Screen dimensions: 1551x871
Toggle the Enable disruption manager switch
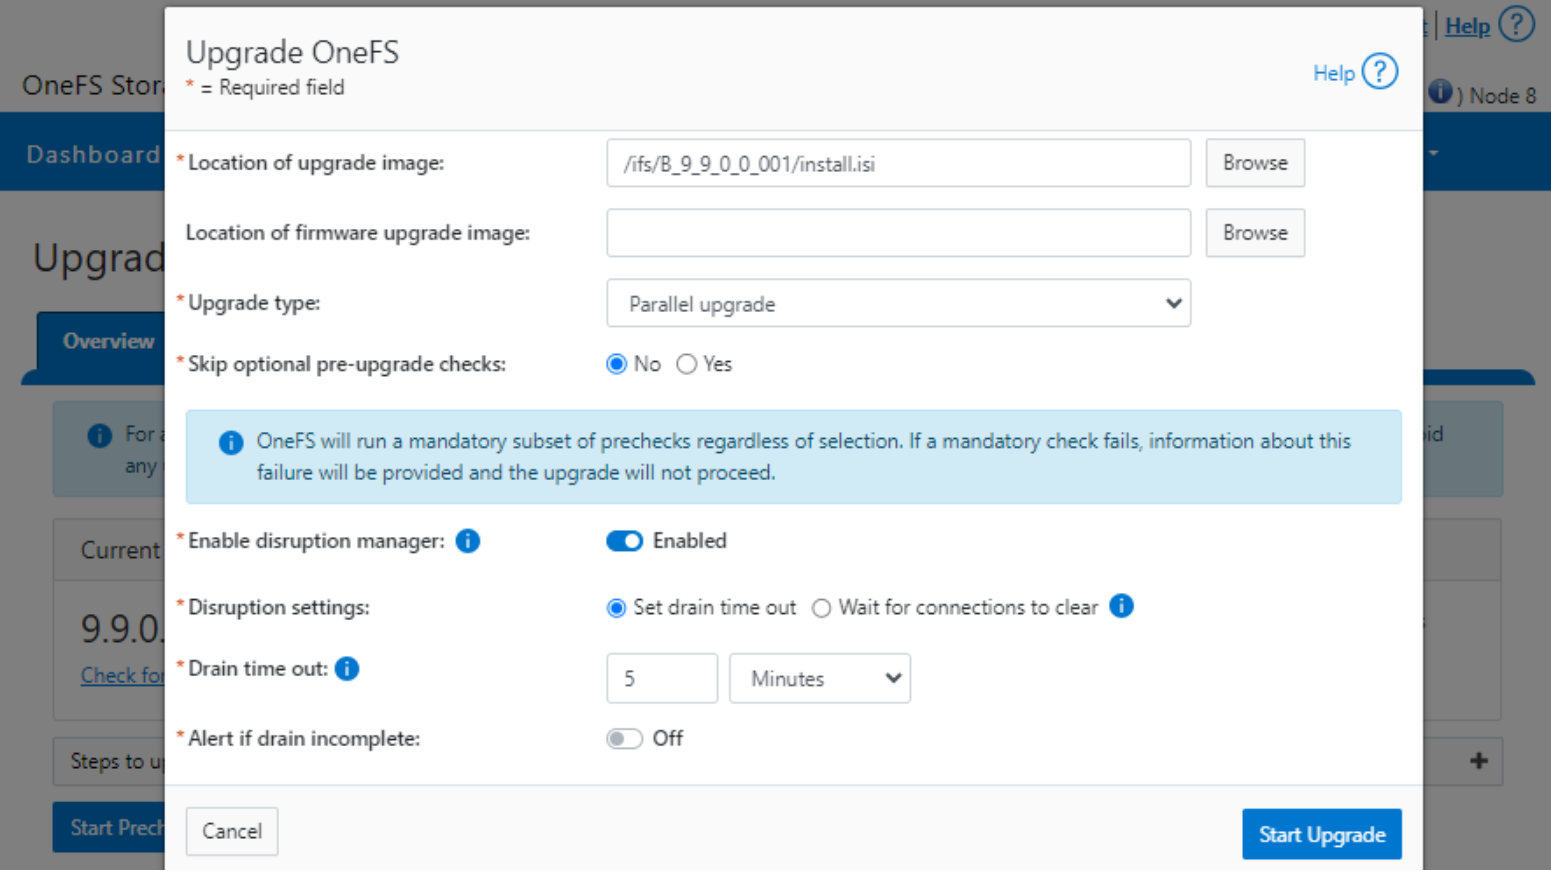click(x=624, y=541)
